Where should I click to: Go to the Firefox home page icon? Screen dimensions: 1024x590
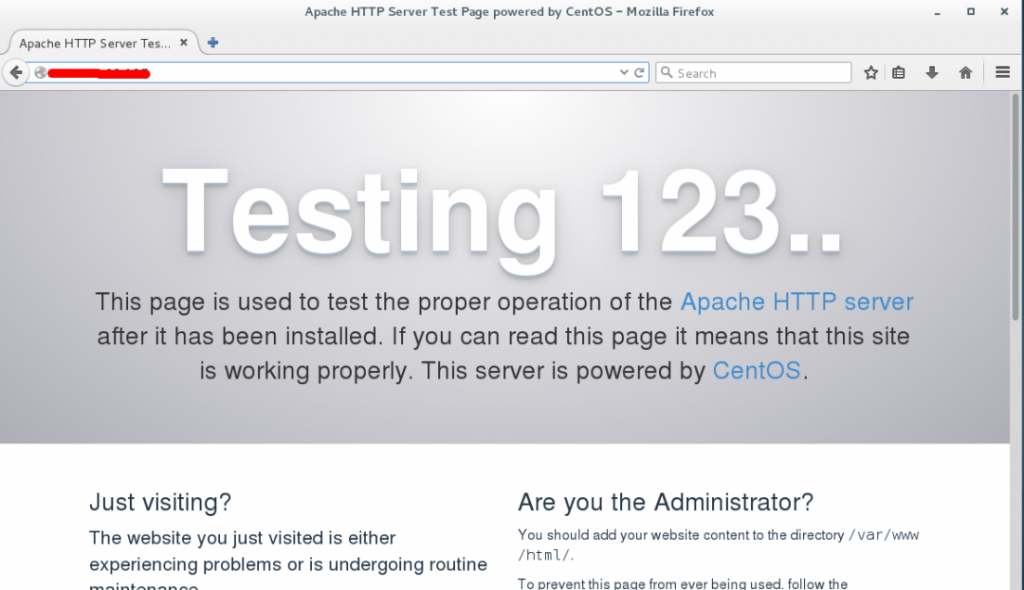(965, 73)
